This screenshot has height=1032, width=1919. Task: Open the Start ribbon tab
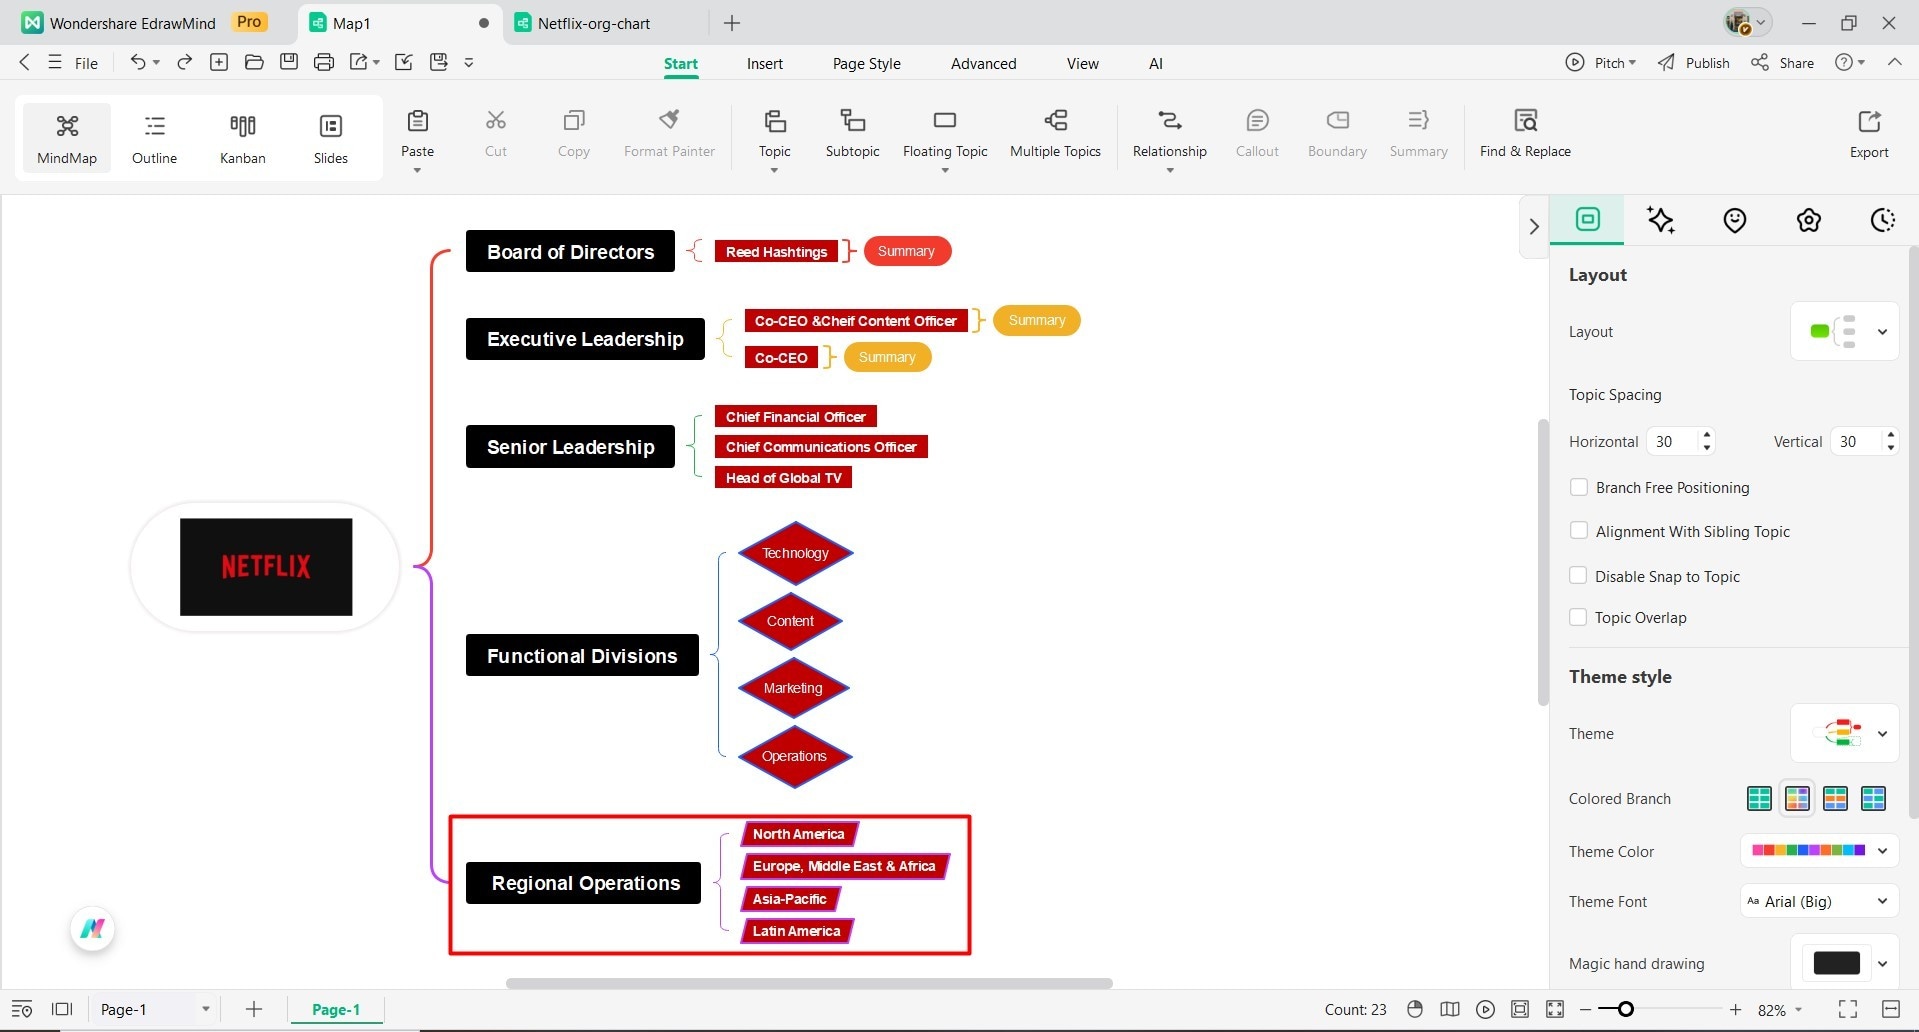pyautogui.click(x=681, y=63)
